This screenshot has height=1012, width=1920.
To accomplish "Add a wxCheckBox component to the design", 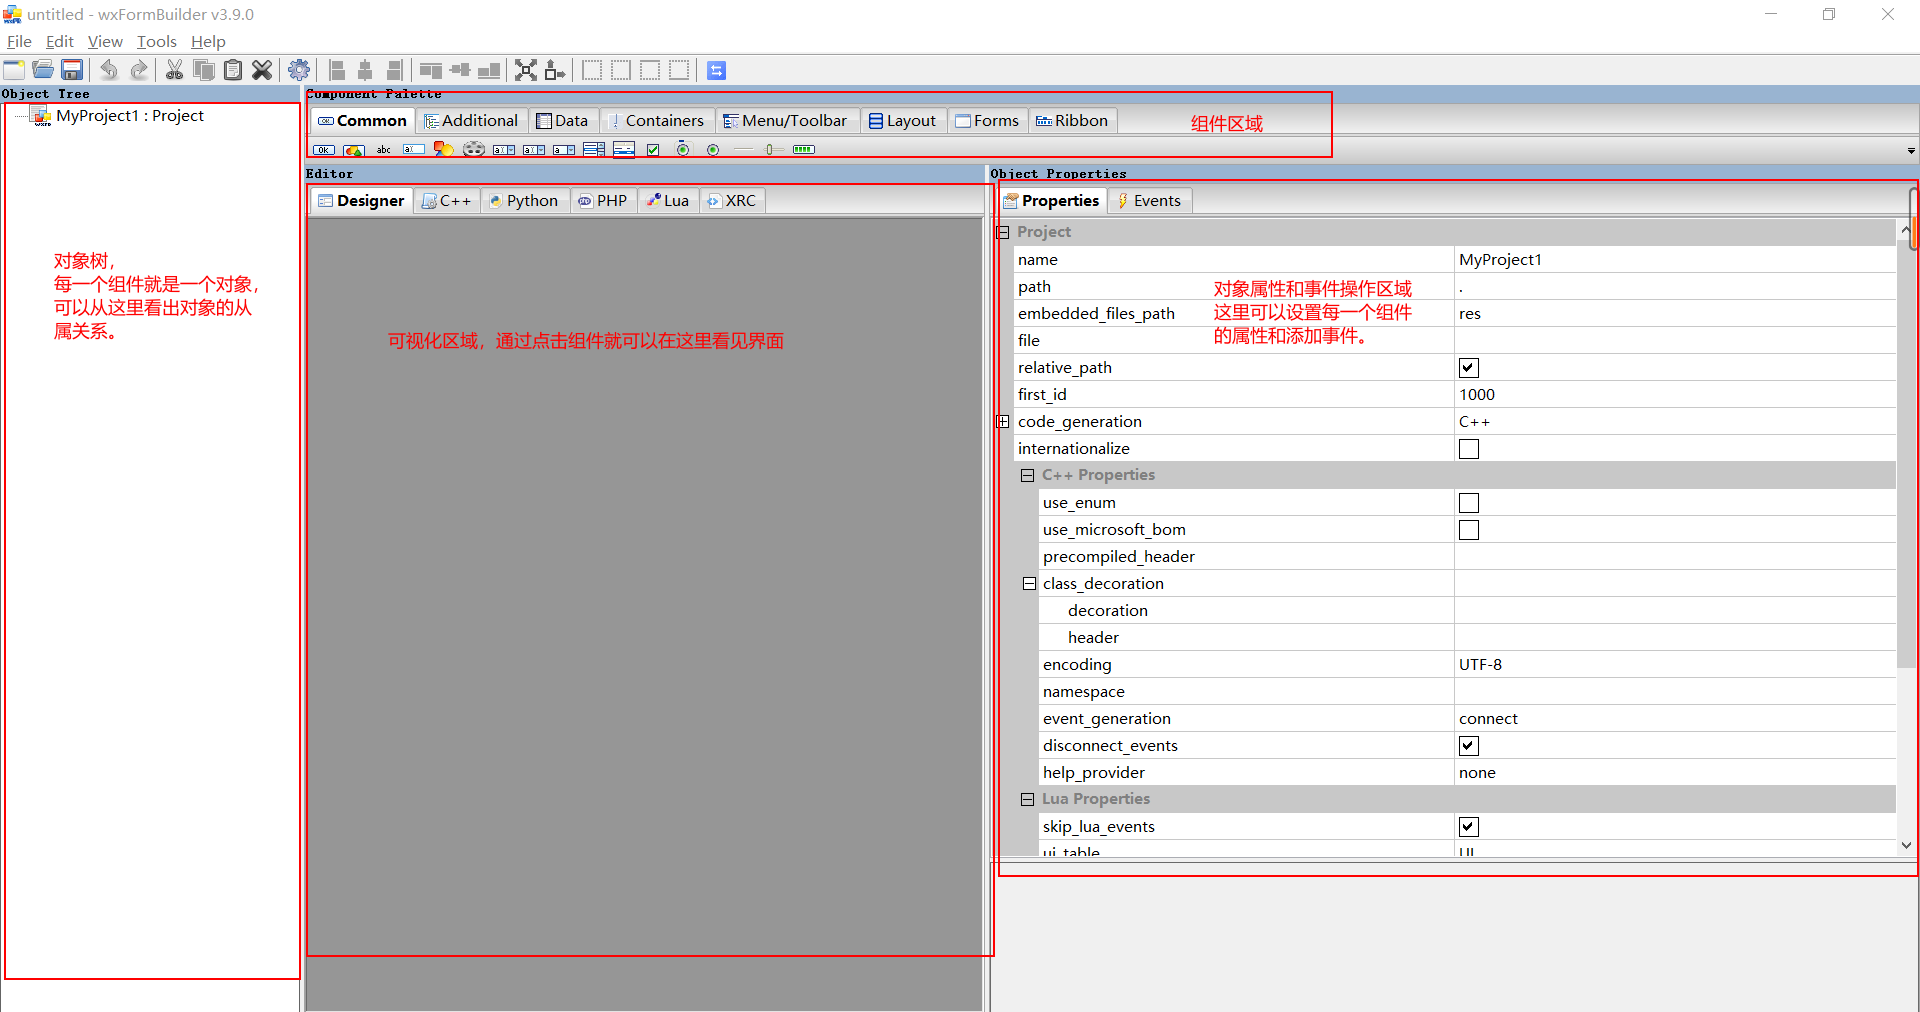I will [652, 149].
